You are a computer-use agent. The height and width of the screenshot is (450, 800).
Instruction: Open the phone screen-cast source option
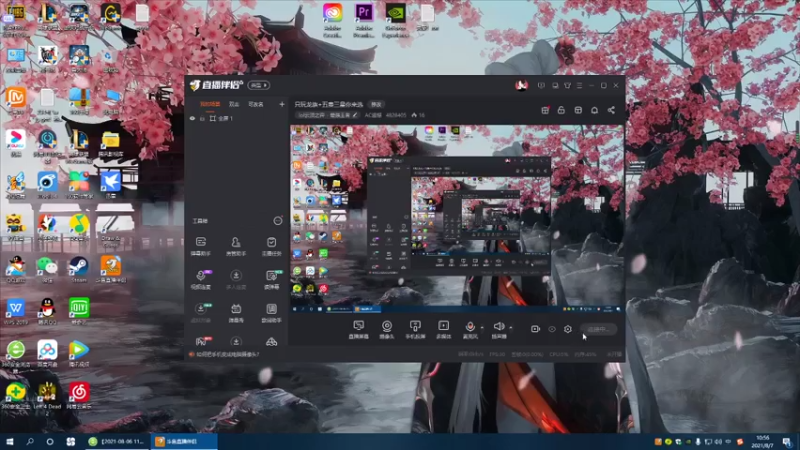tap(415, 330)
